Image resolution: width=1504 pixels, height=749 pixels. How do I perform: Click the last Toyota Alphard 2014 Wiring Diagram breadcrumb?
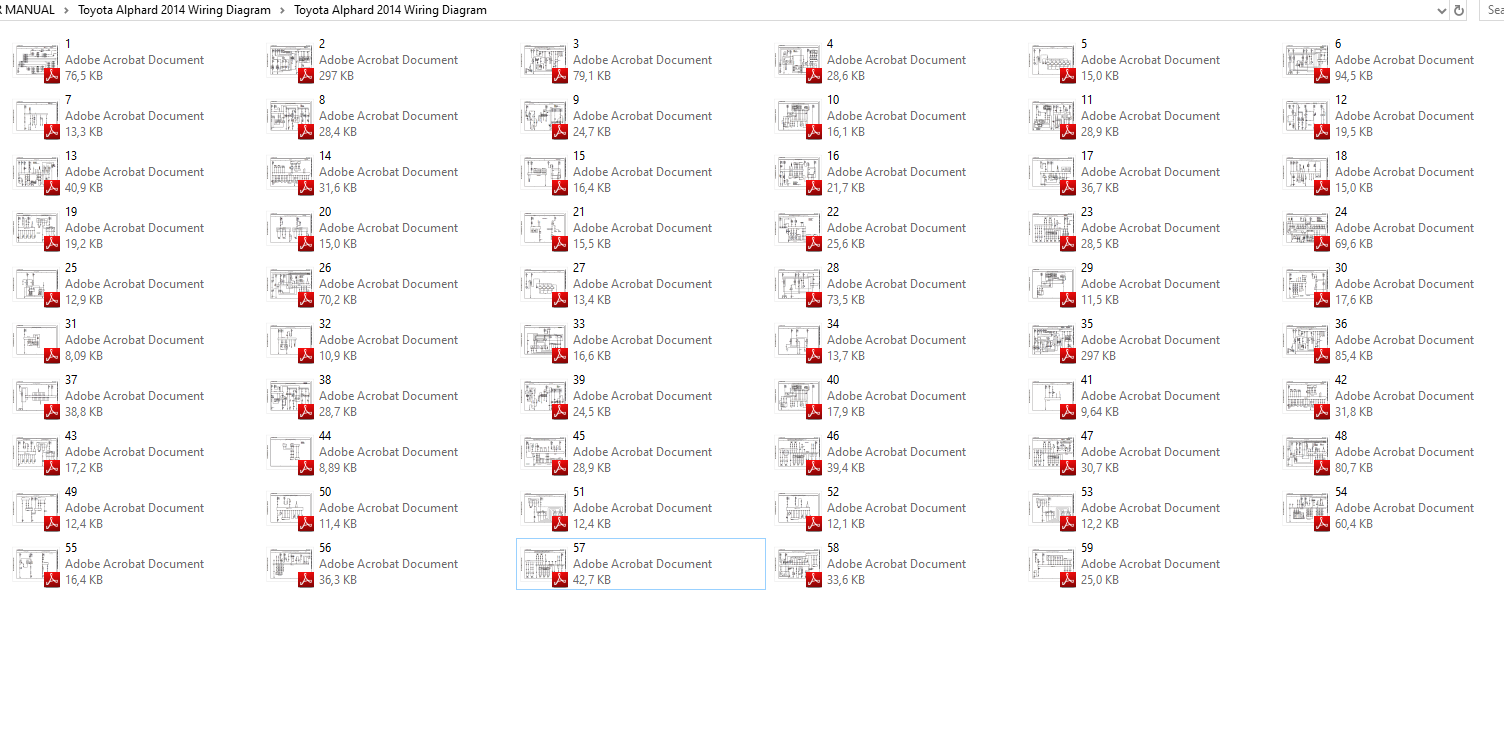coord(390,10)
